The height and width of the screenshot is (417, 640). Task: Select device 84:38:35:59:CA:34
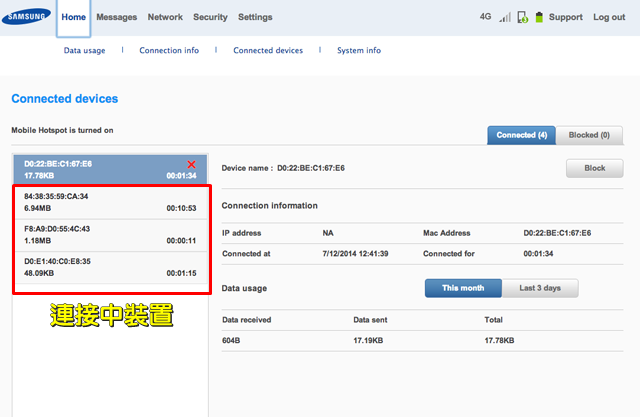coord(110,202)
